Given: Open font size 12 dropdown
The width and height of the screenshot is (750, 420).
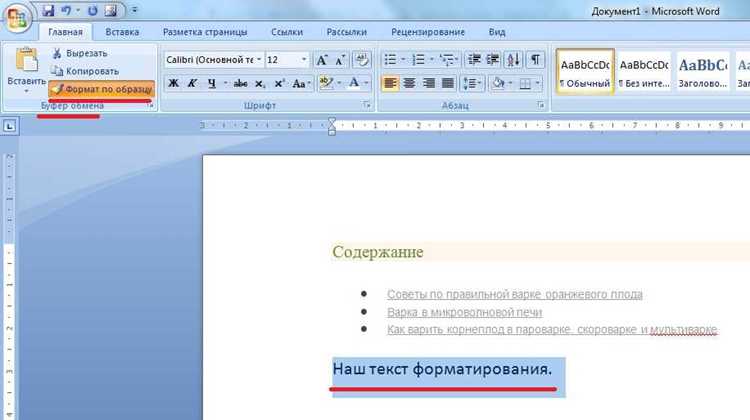Looking at the screenshot, I should tap(304, 60).
